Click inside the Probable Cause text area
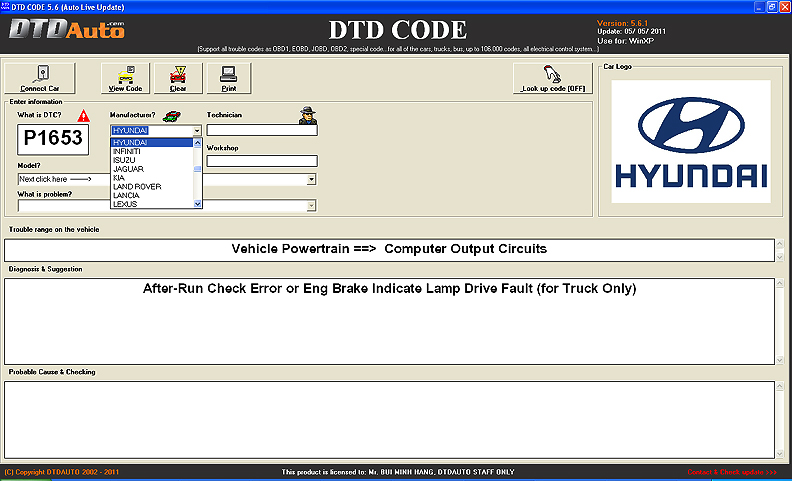Image resolution: width=792 pixels, height=481 pixels. (x=389, y=420)
